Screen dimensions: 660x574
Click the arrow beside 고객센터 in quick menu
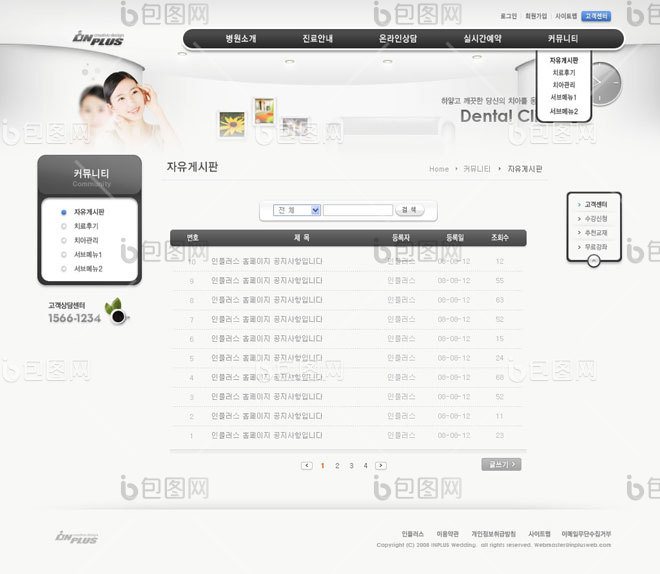579,204
